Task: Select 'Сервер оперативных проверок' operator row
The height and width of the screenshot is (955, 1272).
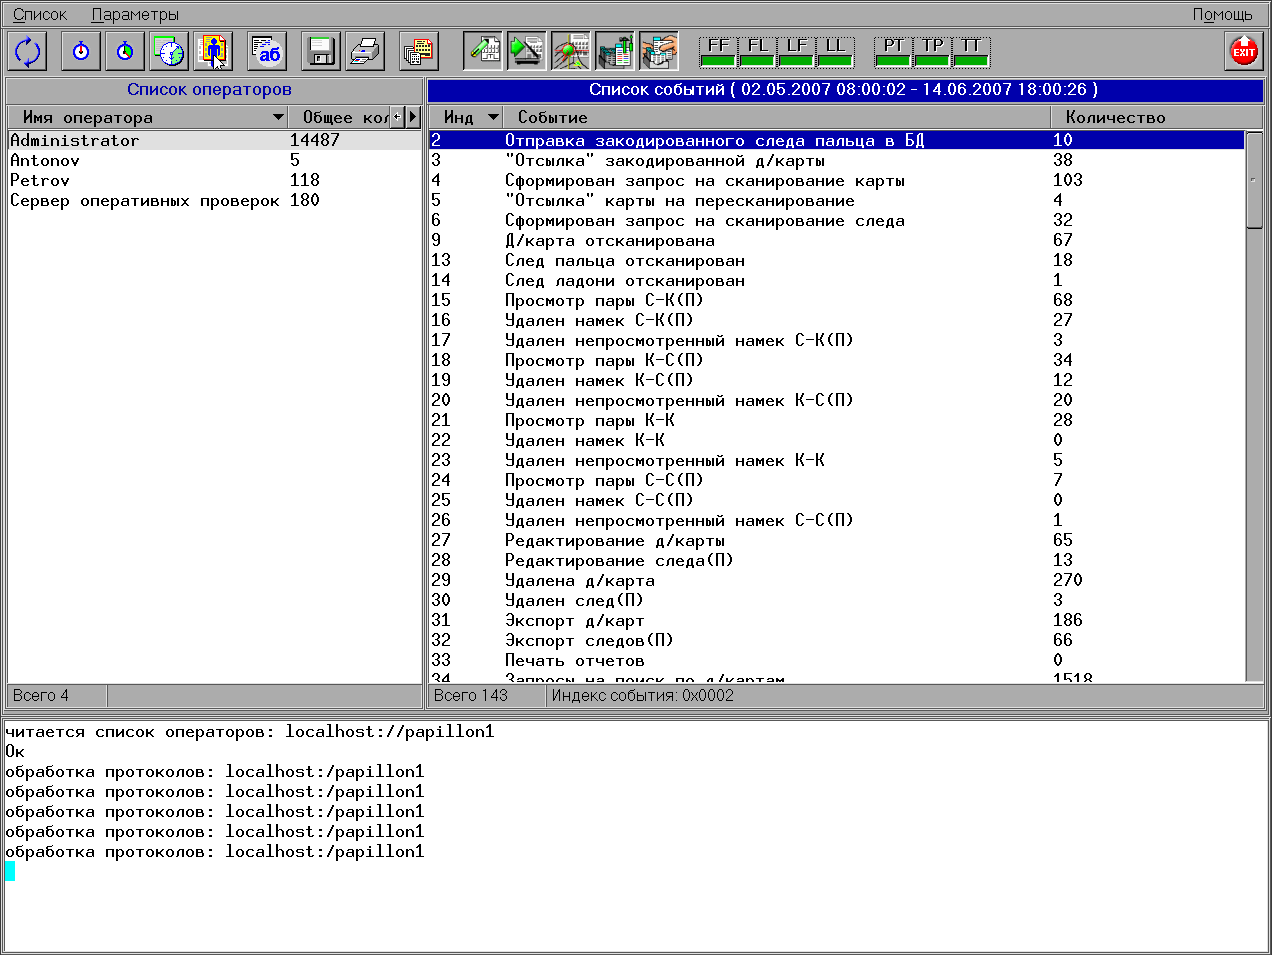Action: click(x=214, y=200)
